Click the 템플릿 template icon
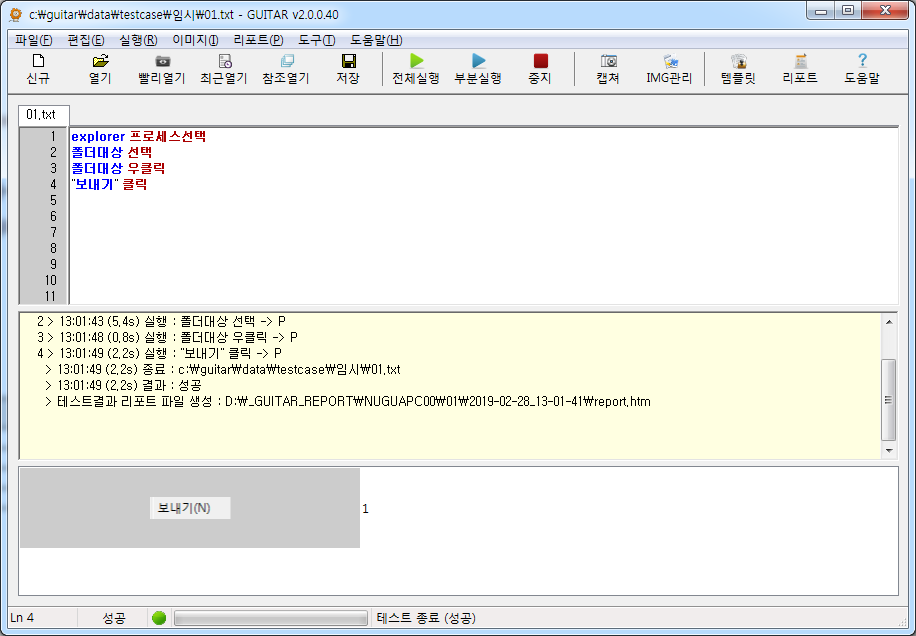Viewport: 916px width, 636px height. (x=737, y=70)
